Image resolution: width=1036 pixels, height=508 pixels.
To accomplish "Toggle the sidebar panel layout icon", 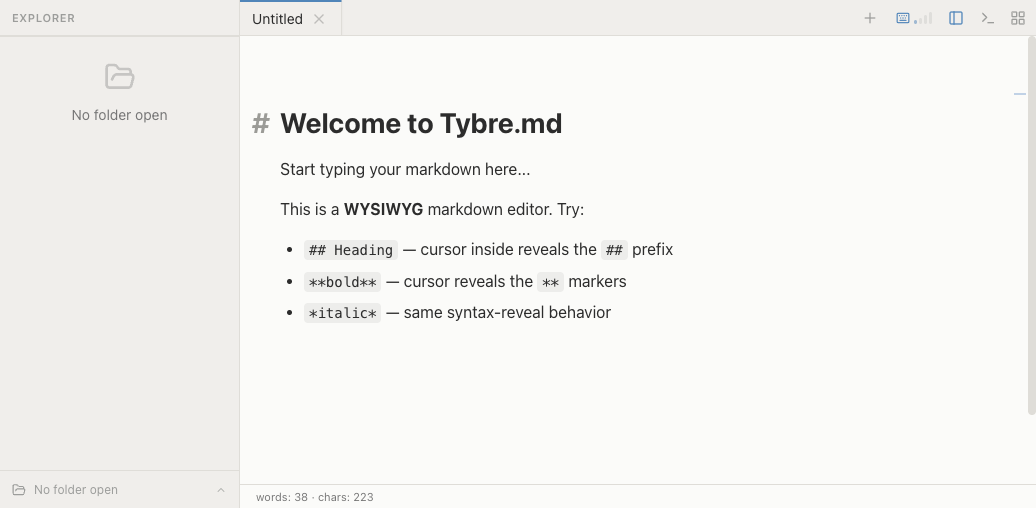I will (955, 18).
